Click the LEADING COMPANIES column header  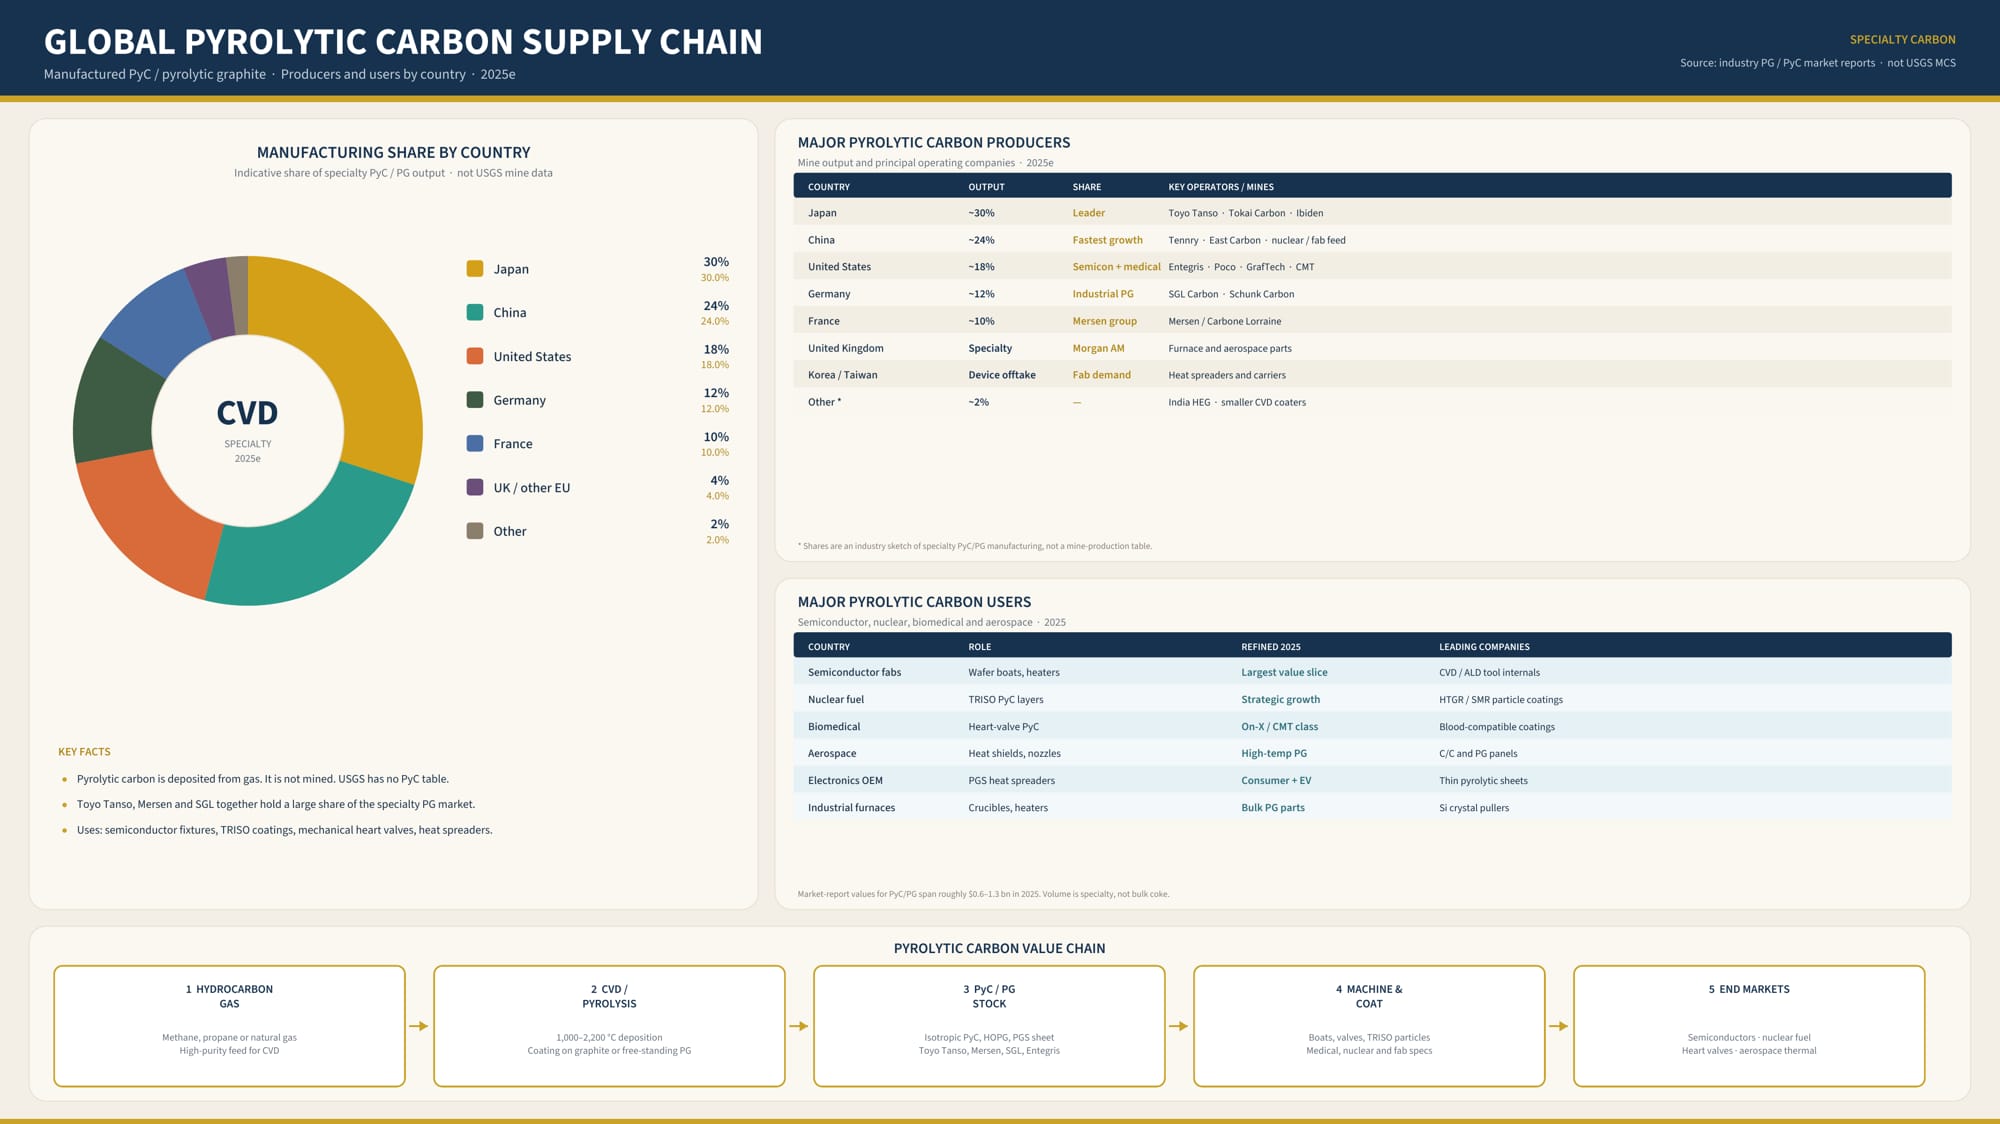(1484, 647)
